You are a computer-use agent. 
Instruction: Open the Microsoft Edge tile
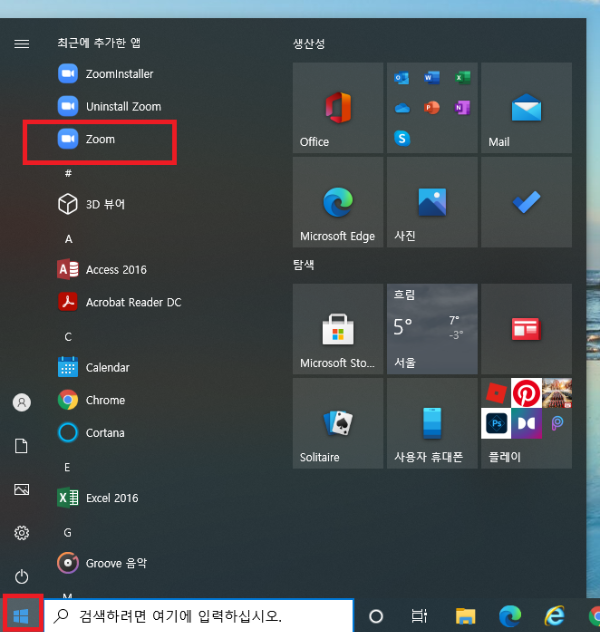click(338, 202)
